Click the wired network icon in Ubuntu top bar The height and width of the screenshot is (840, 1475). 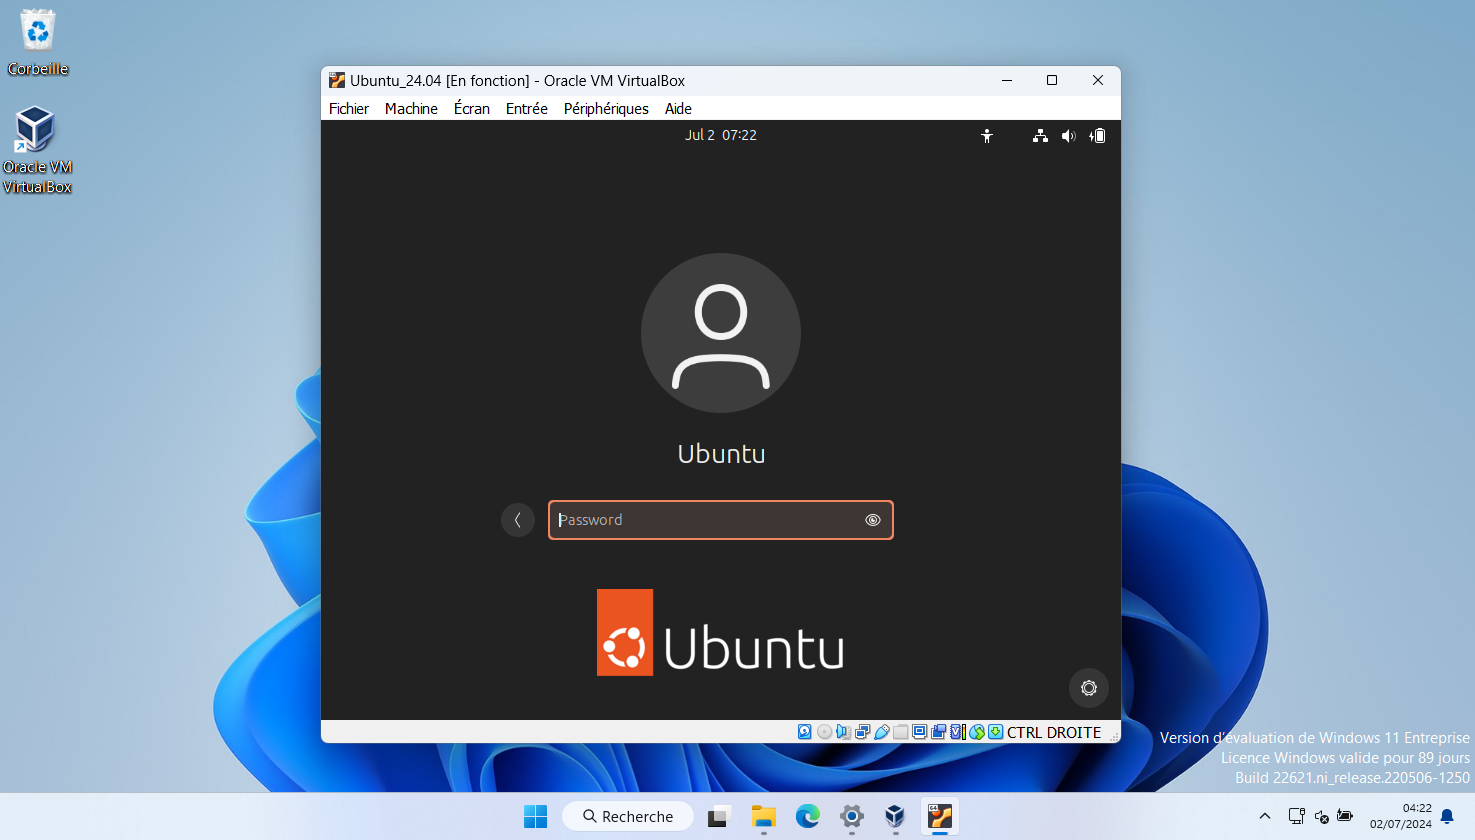(1040, 136)
